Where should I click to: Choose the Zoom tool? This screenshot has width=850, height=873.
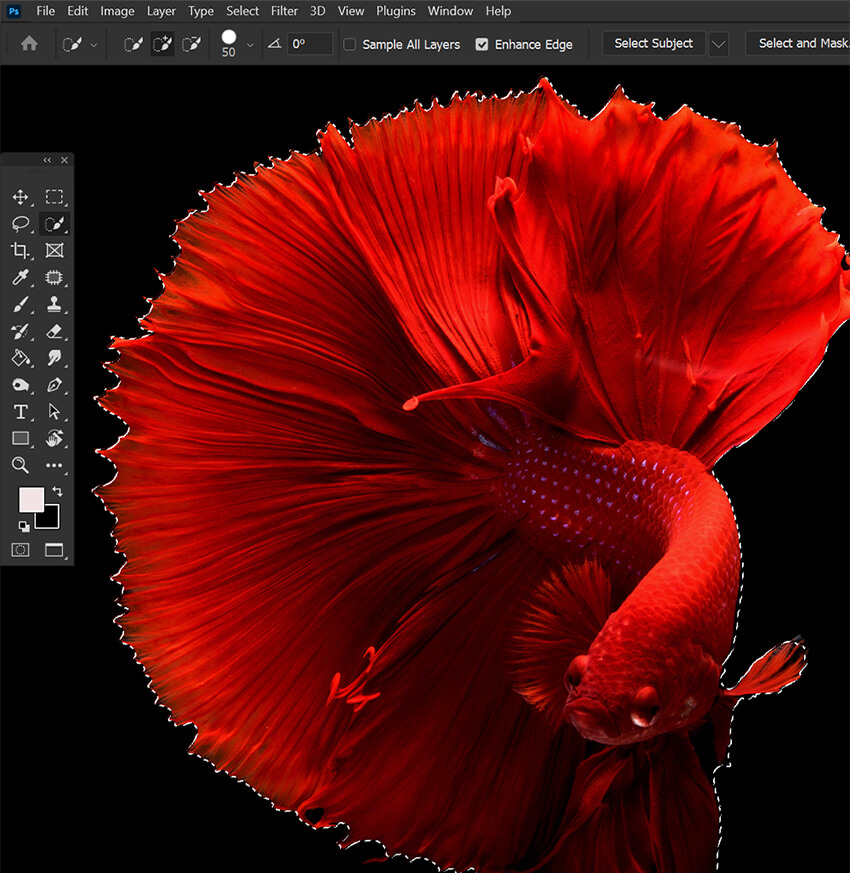(20, 465)
